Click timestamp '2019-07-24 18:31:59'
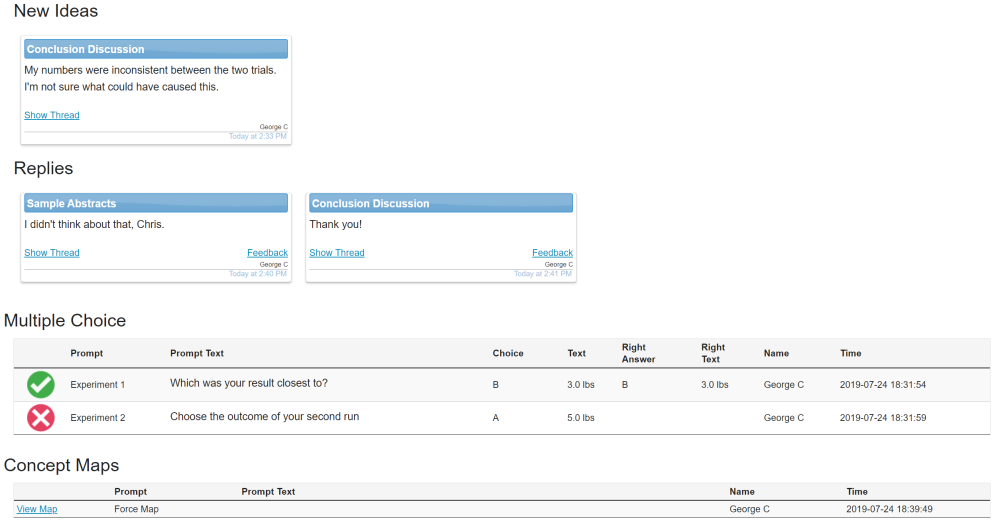Viewport: 1000px width, 527px height. (883, 418)
